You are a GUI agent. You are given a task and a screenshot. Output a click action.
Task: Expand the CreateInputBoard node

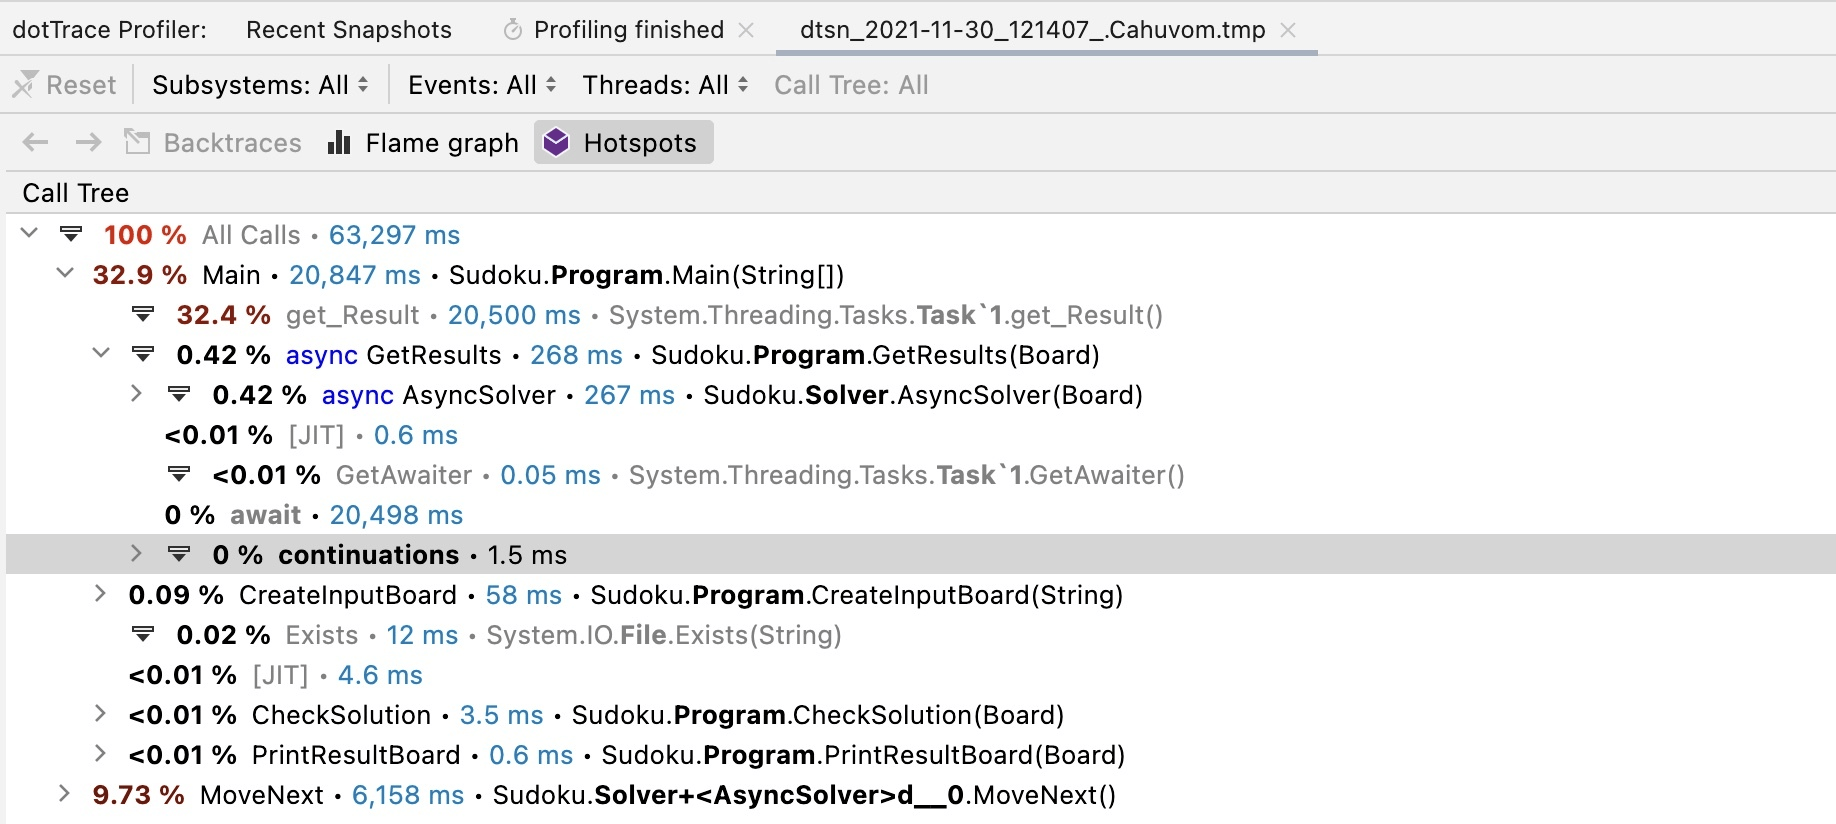pos(100,595)
